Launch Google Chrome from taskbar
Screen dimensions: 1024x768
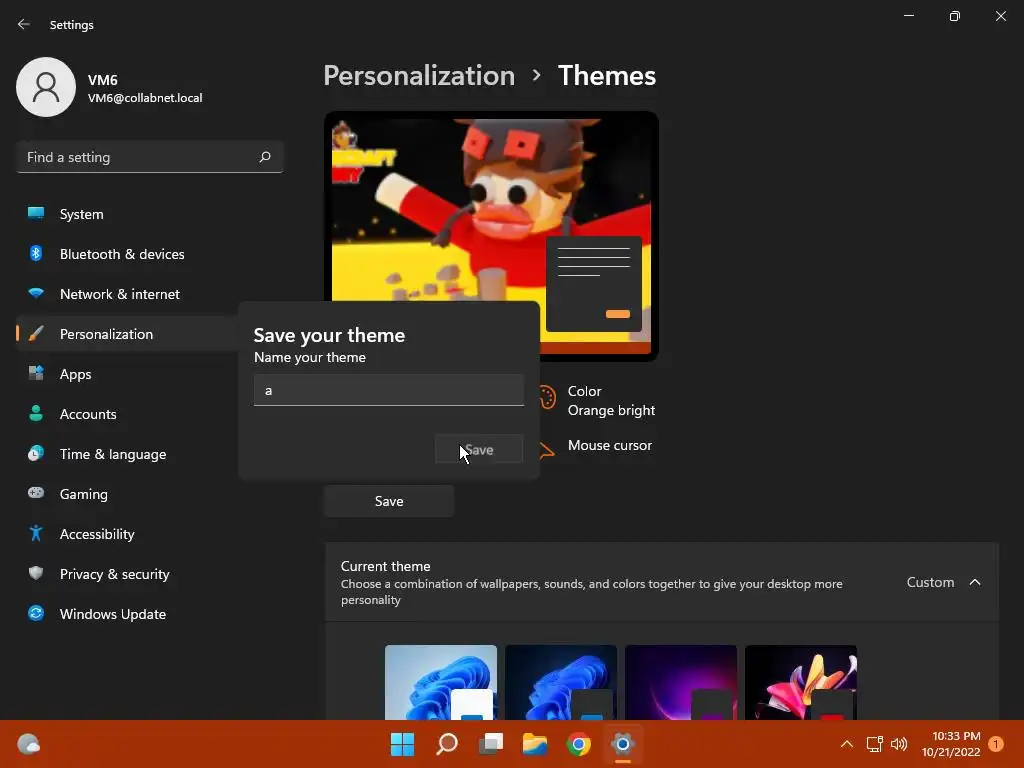579,744
